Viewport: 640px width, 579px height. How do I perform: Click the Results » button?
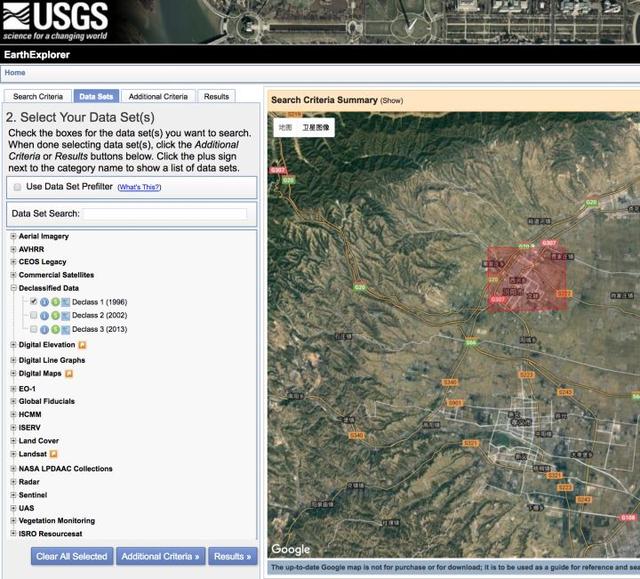point(233,556)
